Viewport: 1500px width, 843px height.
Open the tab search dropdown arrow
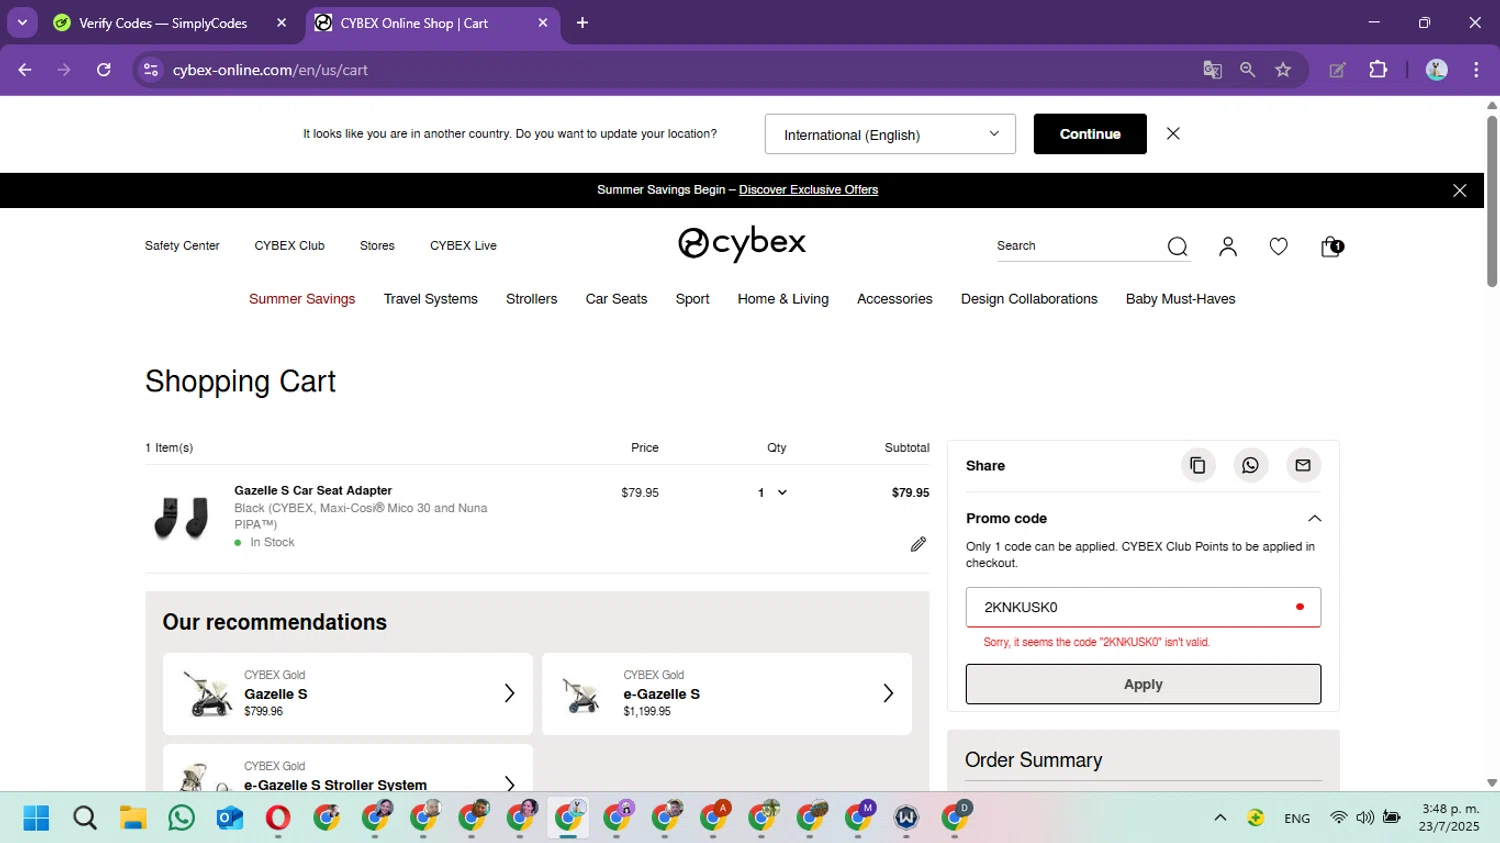click(22, 22)
